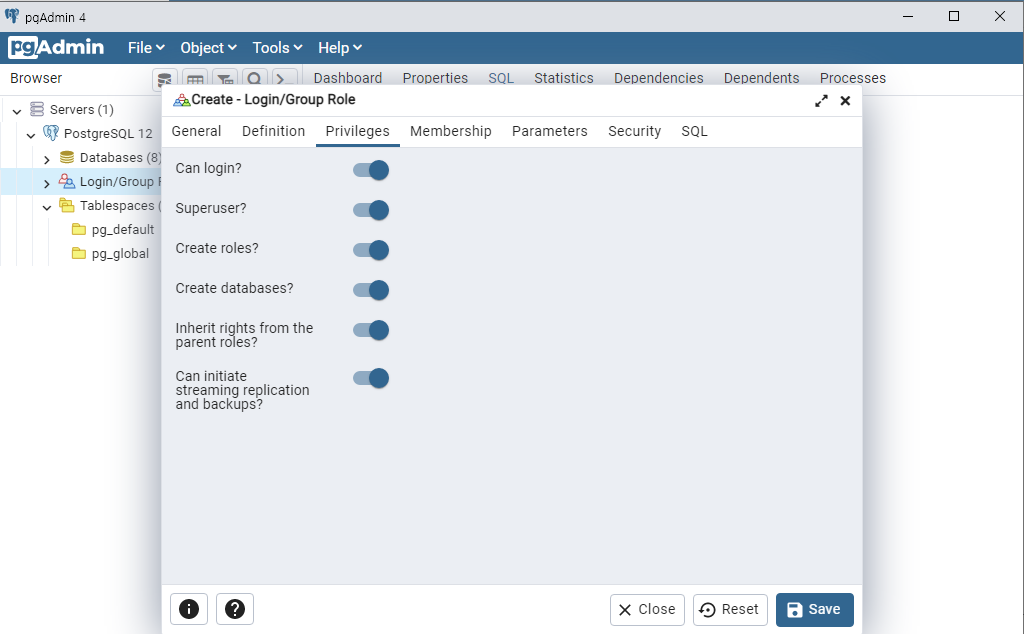Screen dimensions: 1024x634
Task: Save the new Login/Group Role
Action: pos(814,609)
